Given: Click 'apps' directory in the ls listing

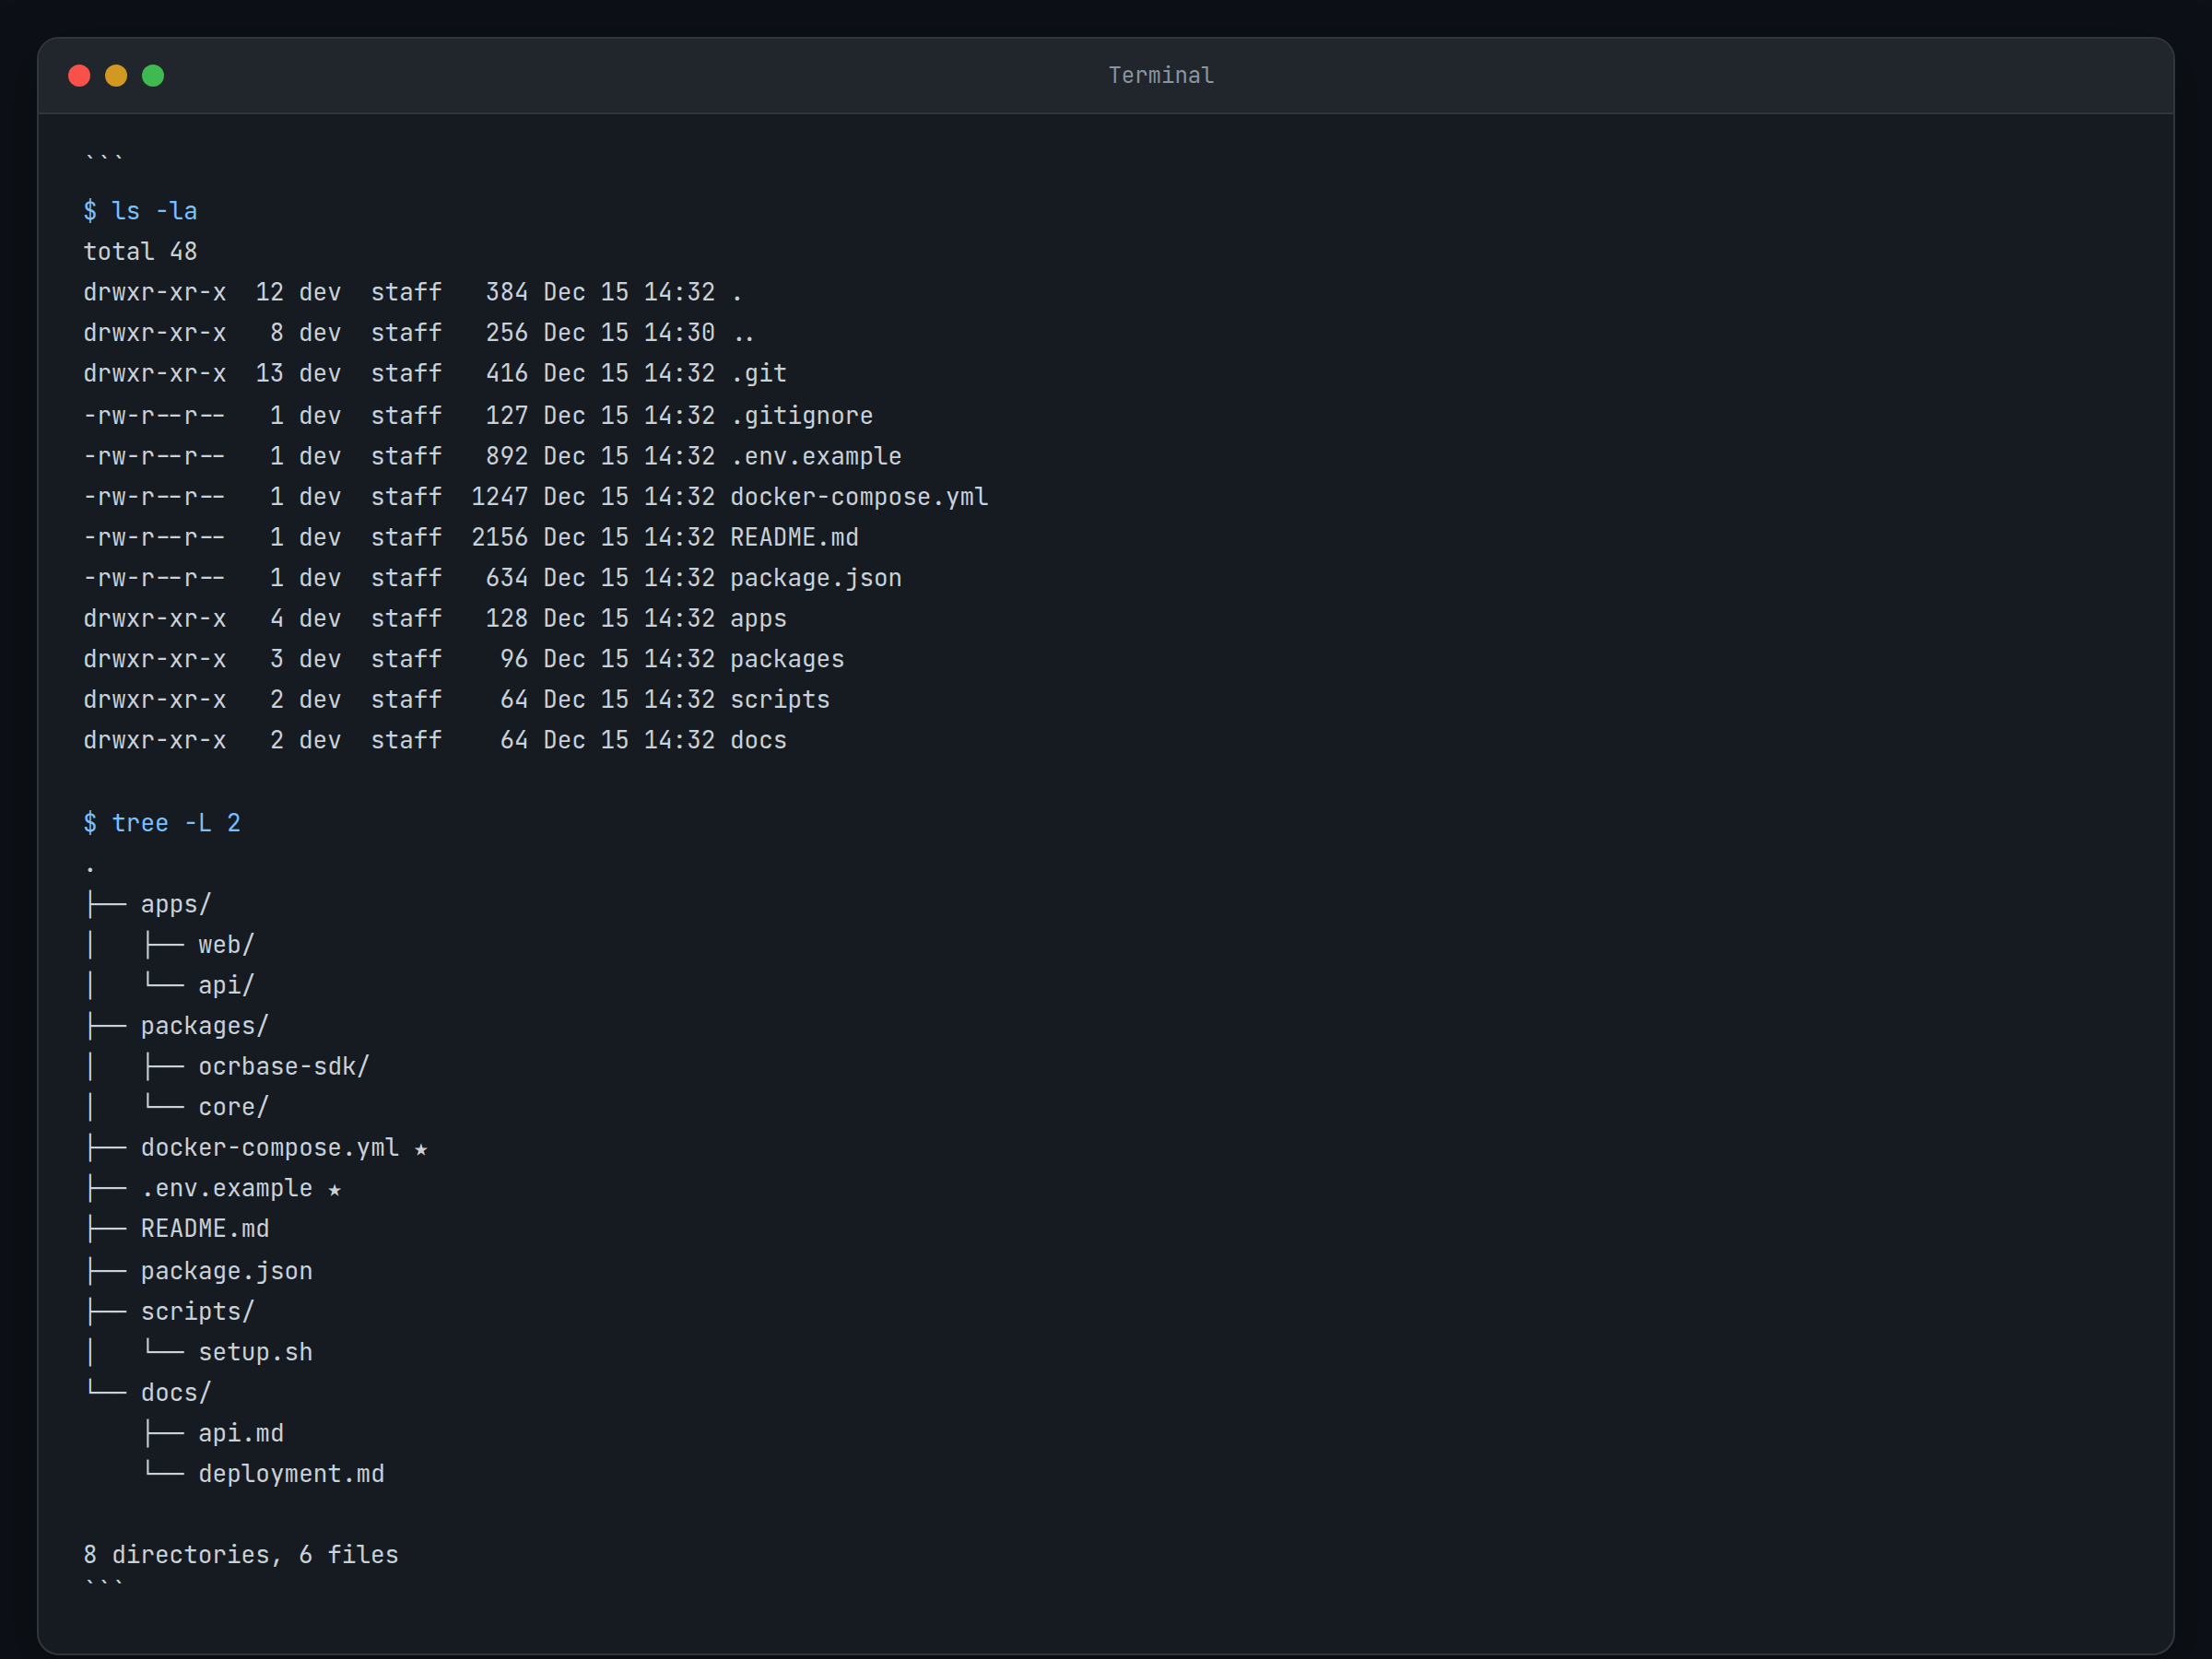Looking at the screenshot, I should pos(758,619).
